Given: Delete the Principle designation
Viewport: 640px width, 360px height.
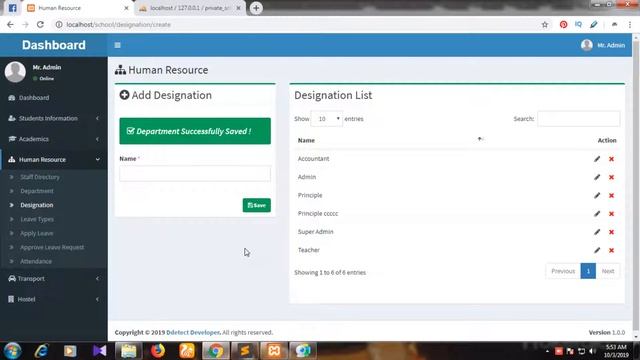Looking at the screenshot, I should click(611, 196).
